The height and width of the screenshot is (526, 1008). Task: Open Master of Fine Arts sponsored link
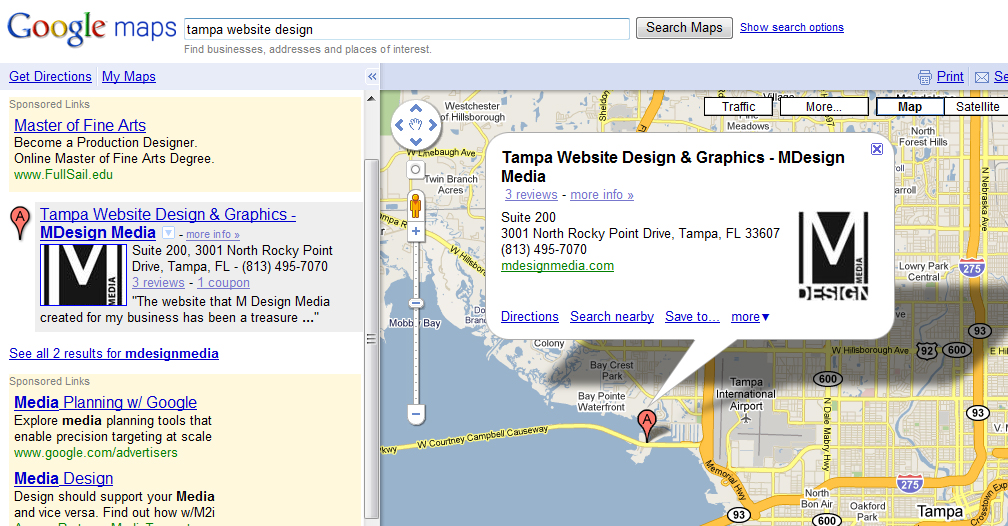coord(80,125)
